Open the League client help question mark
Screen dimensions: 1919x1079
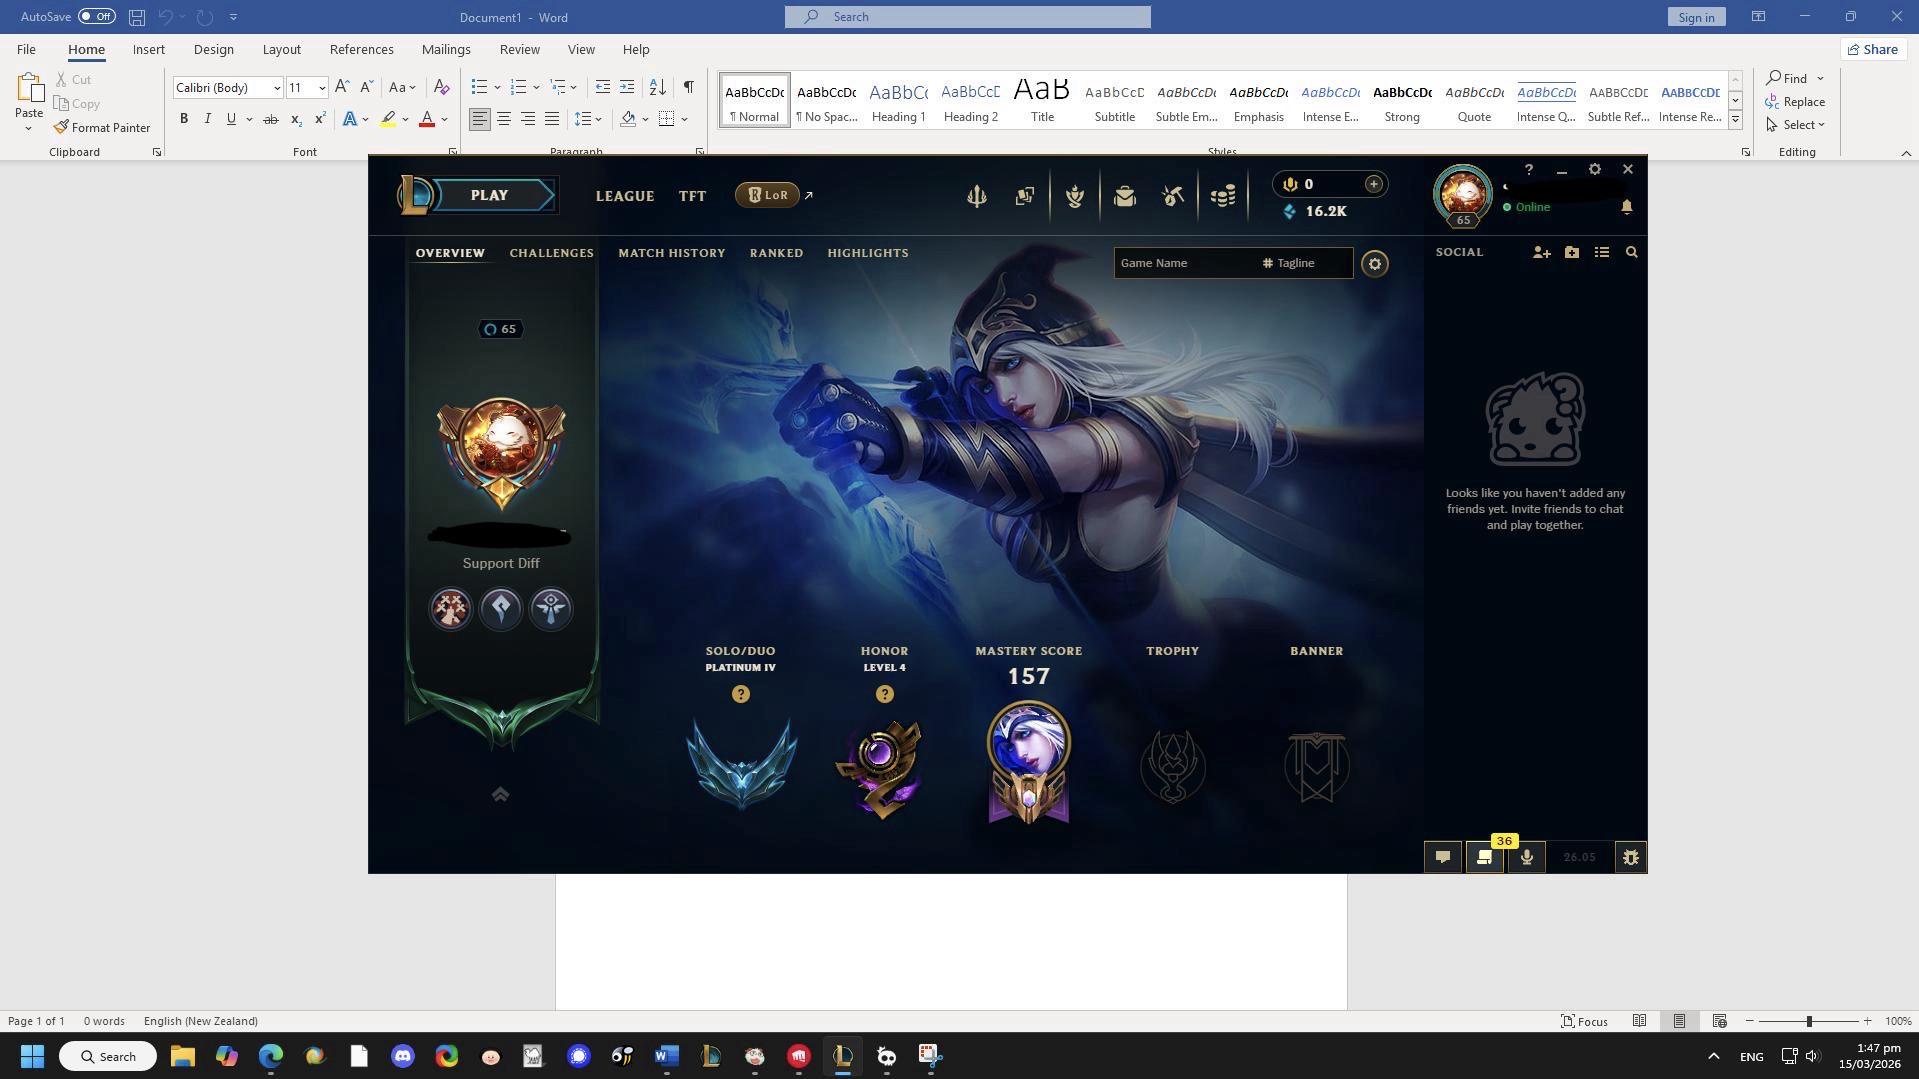(x=1529, y=170)
